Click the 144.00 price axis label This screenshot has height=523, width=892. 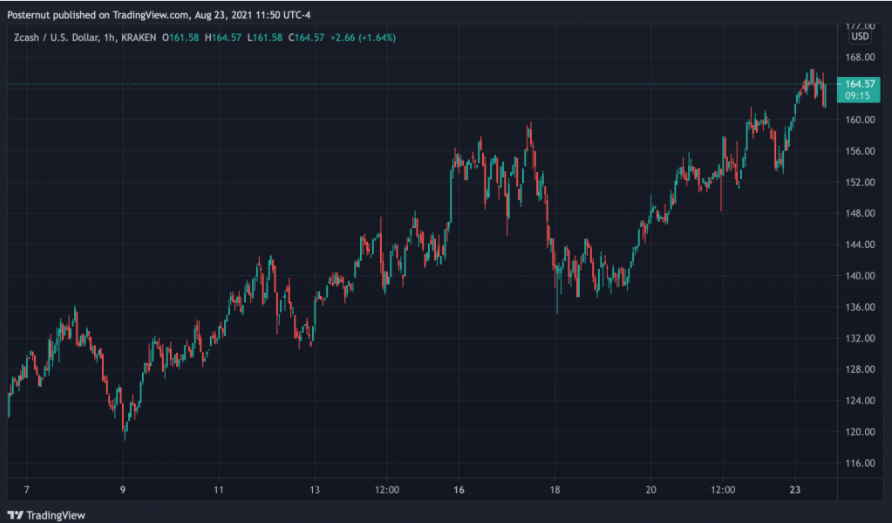point(860,244)
